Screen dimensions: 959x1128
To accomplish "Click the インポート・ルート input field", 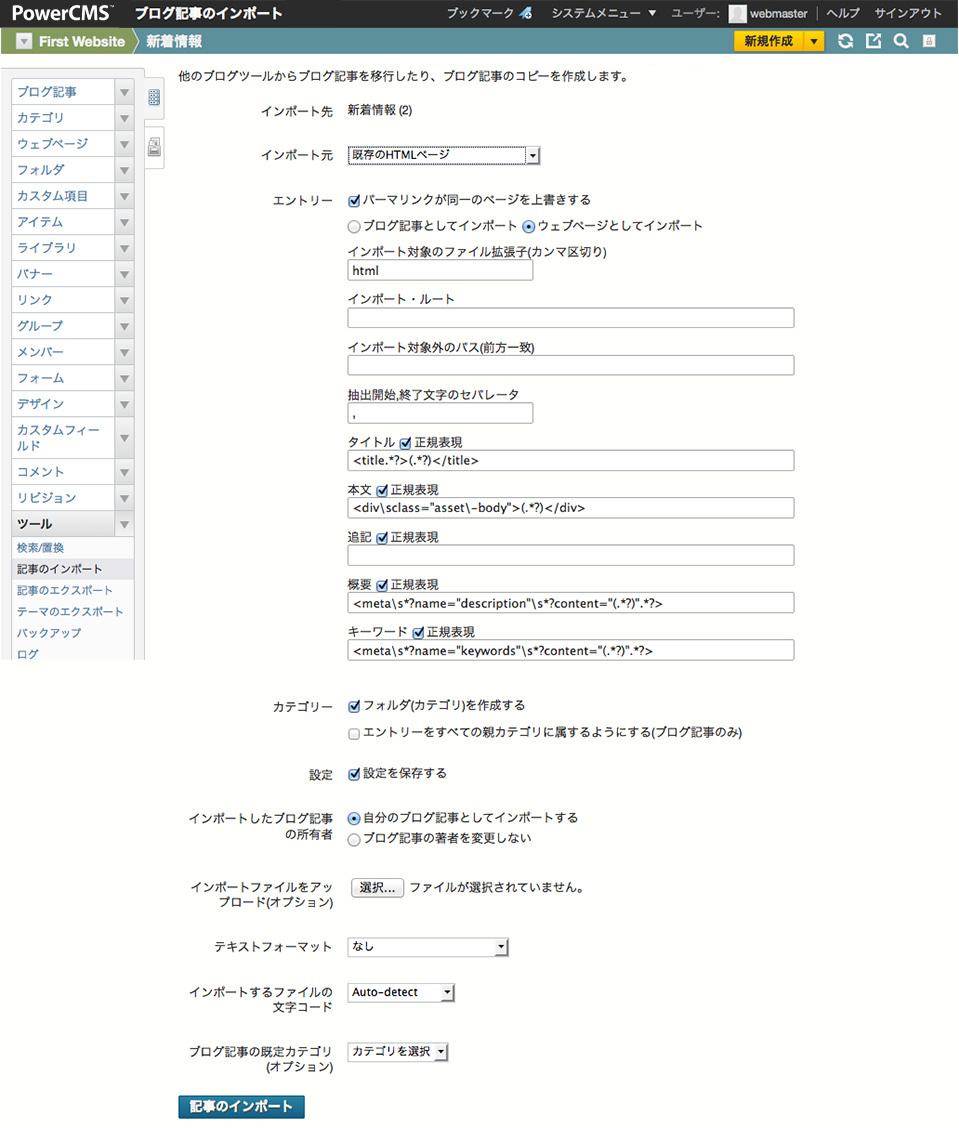I will 571,318.
